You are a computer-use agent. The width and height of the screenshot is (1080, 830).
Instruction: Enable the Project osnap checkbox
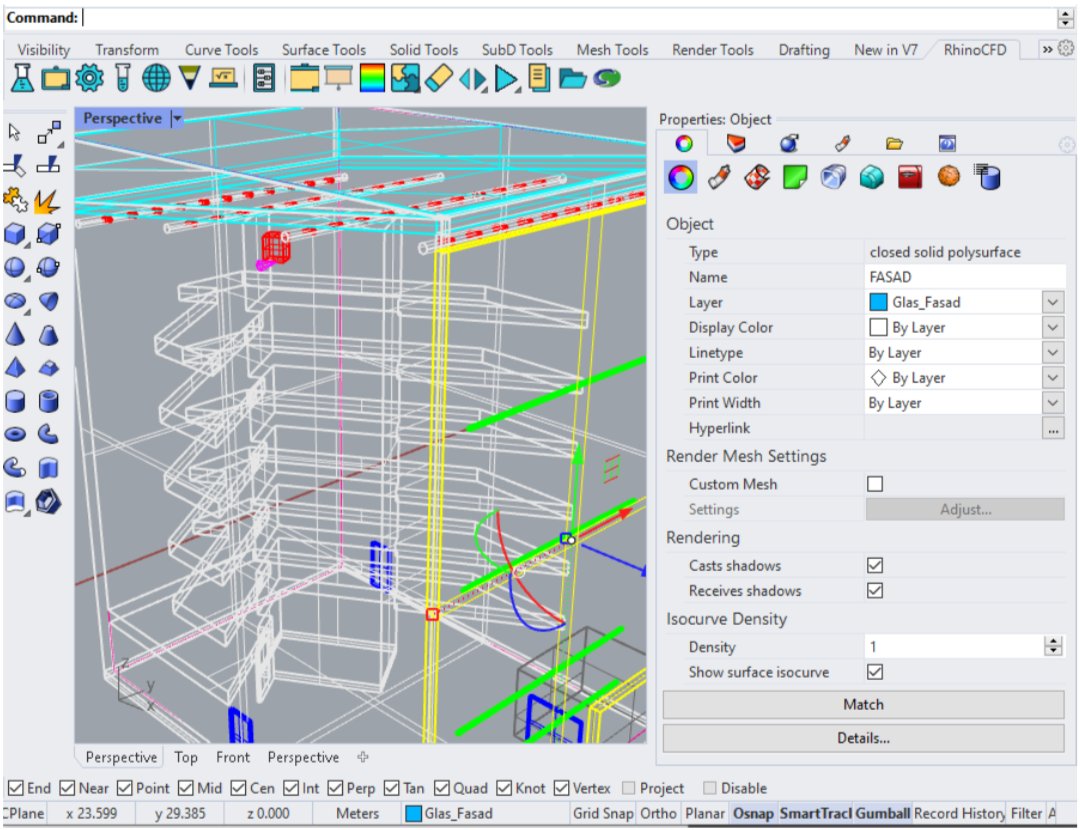(628, 787)
